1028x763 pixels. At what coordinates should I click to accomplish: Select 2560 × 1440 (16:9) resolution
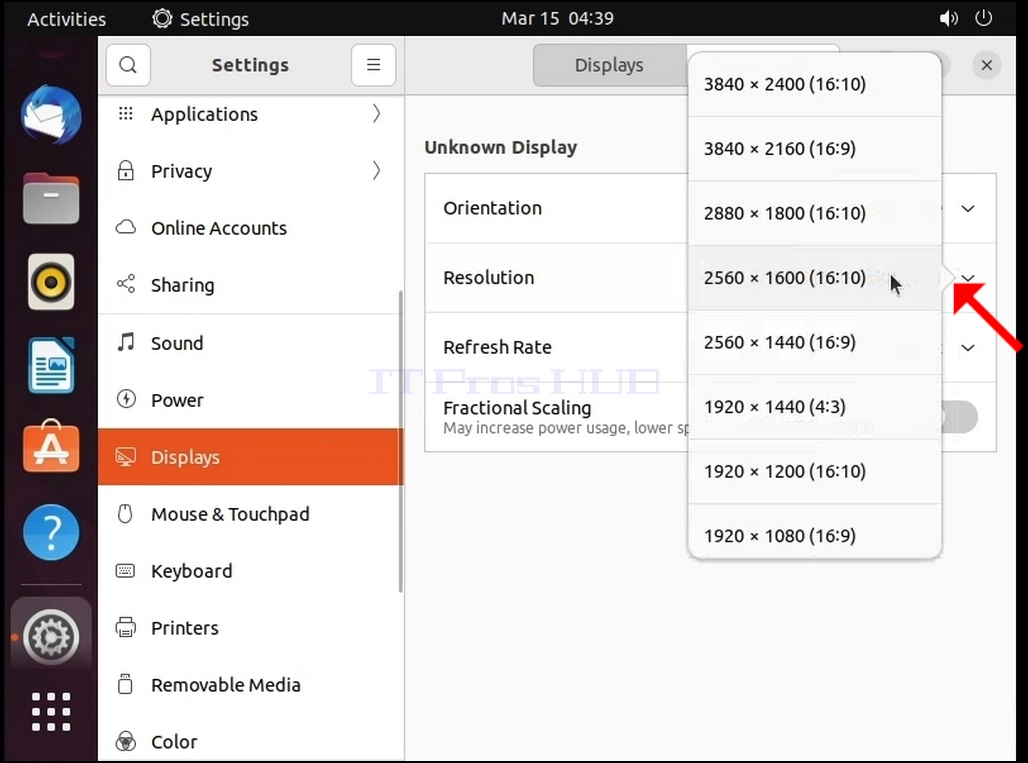point(815,343)
